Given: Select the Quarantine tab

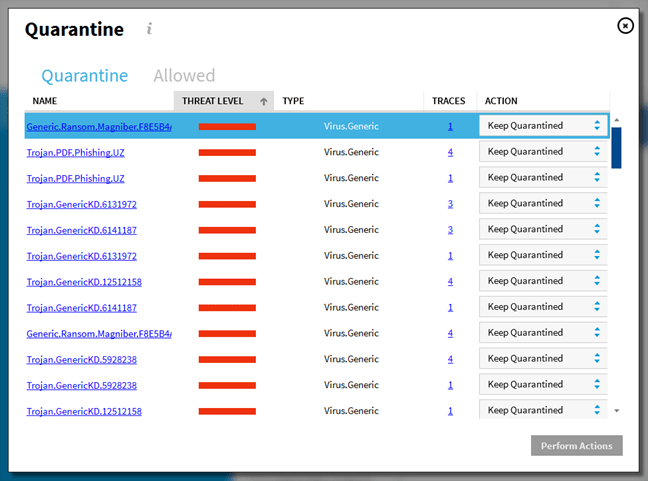Looking at the screenshot, I should pyautogui.click(x=85, y=76).
